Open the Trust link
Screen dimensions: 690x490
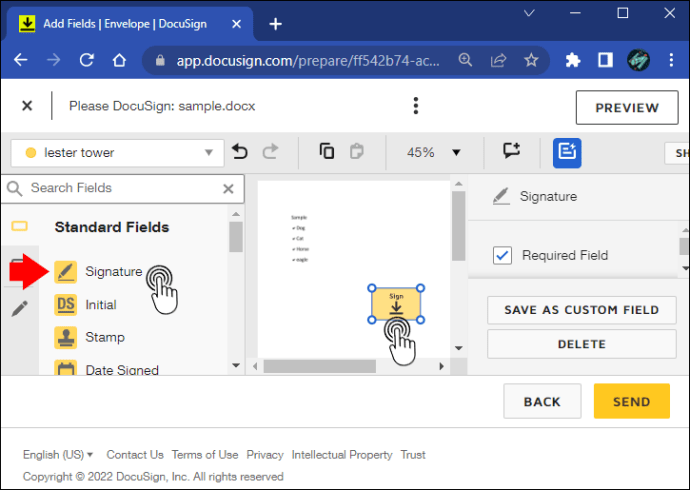(x=413, y=454)
